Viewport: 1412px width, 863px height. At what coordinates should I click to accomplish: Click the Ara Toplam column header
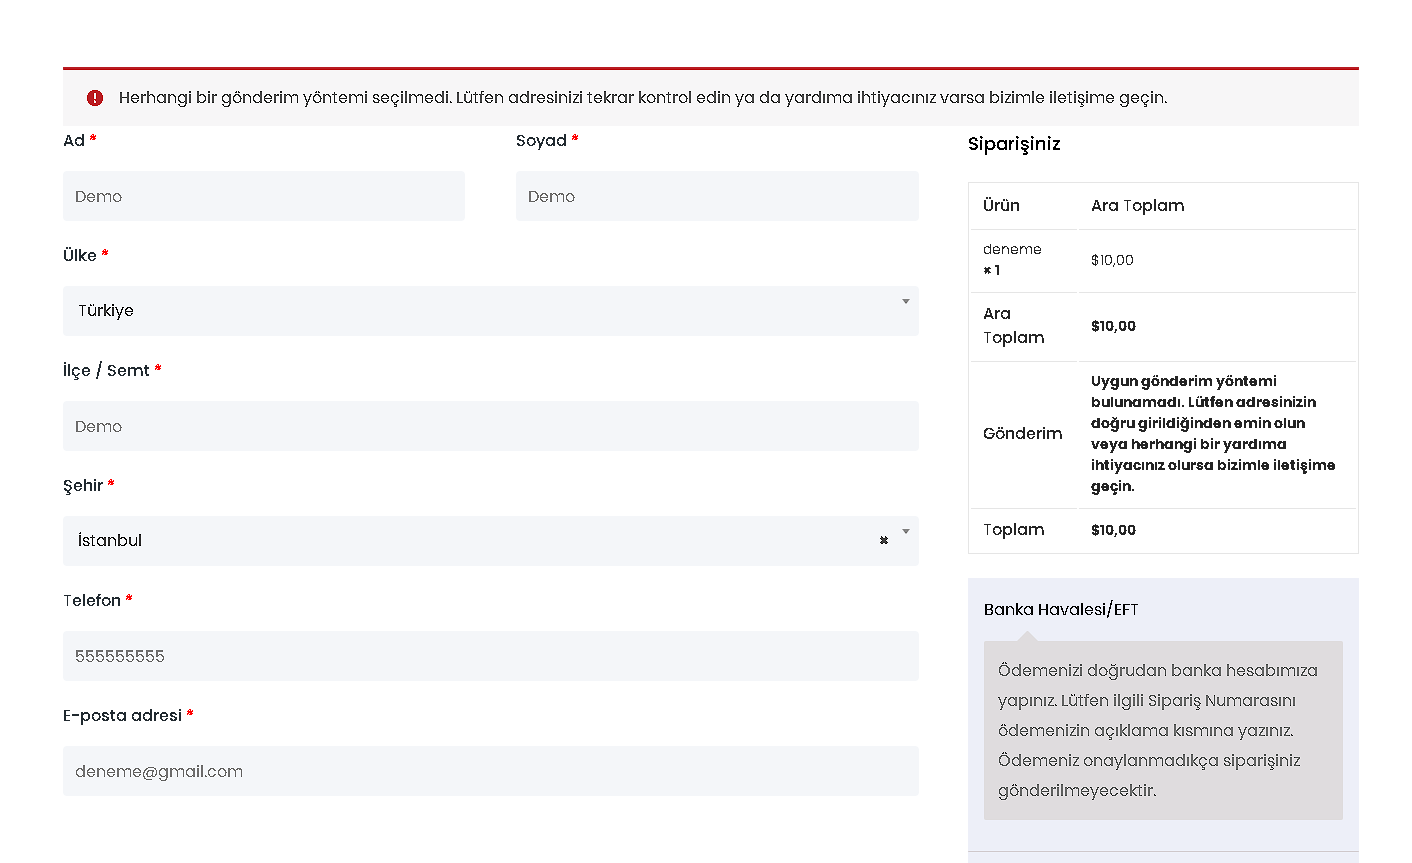coord(1138,206)
